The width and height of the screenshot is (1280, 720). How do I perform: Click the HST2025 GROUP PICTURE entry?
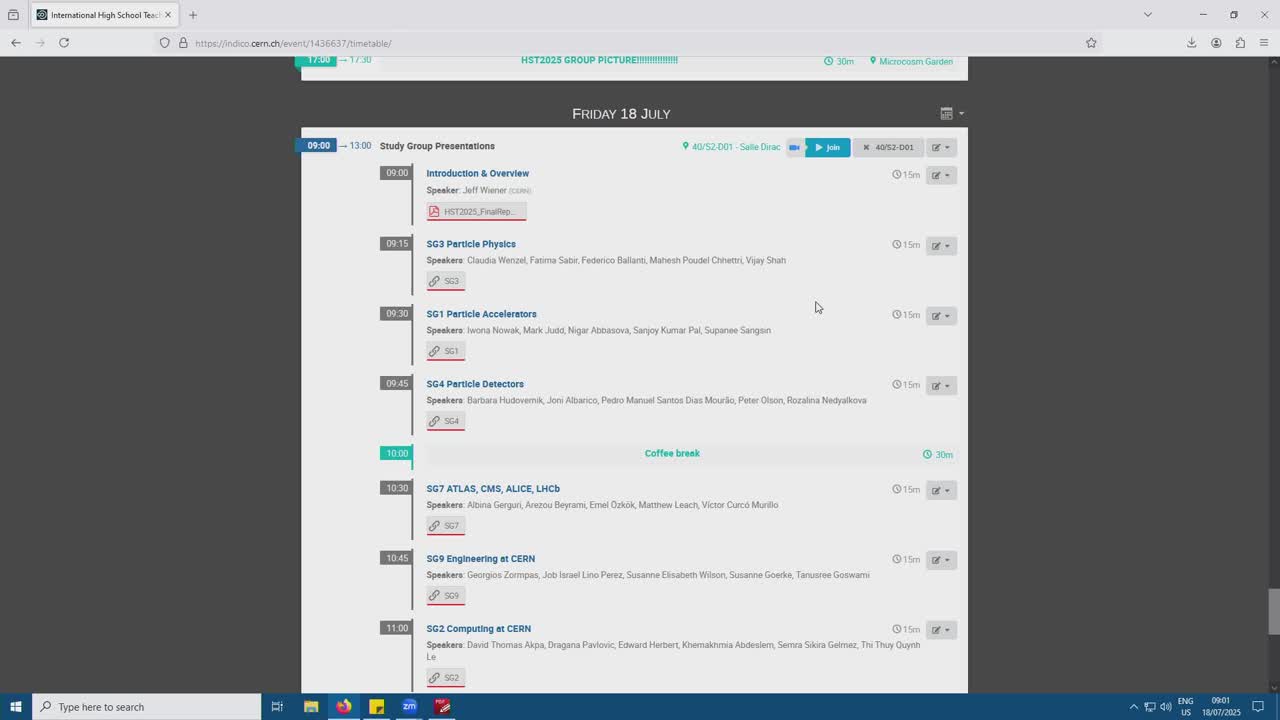[x=599, y=60]
